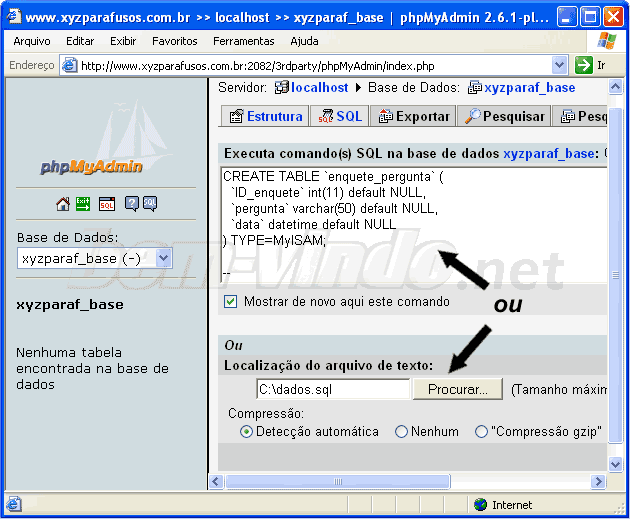This screenshot has width=630, height=519.
Task: Switch to the Estrutura tab
Action: tap(265, 116)
